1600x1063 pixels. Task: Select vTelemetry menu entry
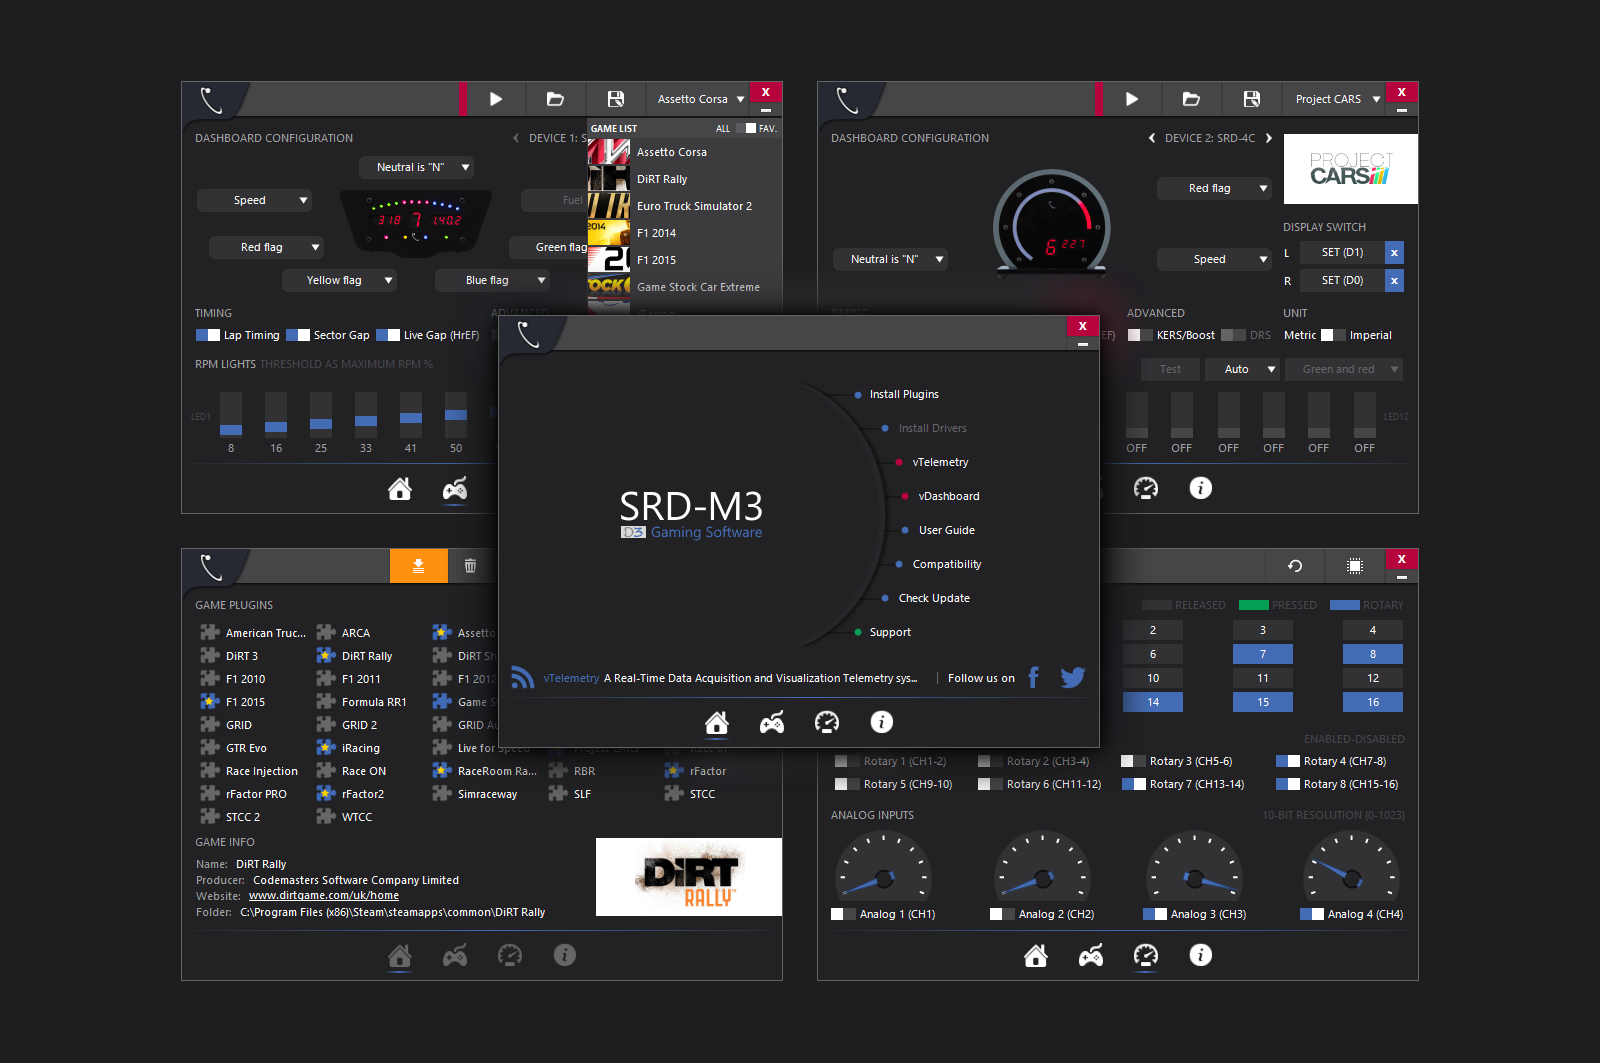[x=941, y=462]
